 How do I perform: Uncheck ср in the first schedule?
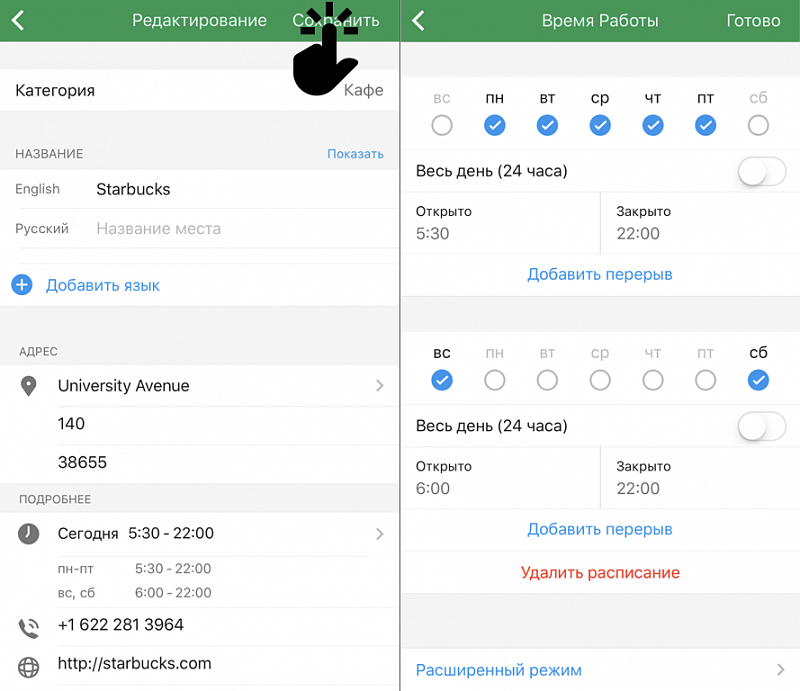600,125
